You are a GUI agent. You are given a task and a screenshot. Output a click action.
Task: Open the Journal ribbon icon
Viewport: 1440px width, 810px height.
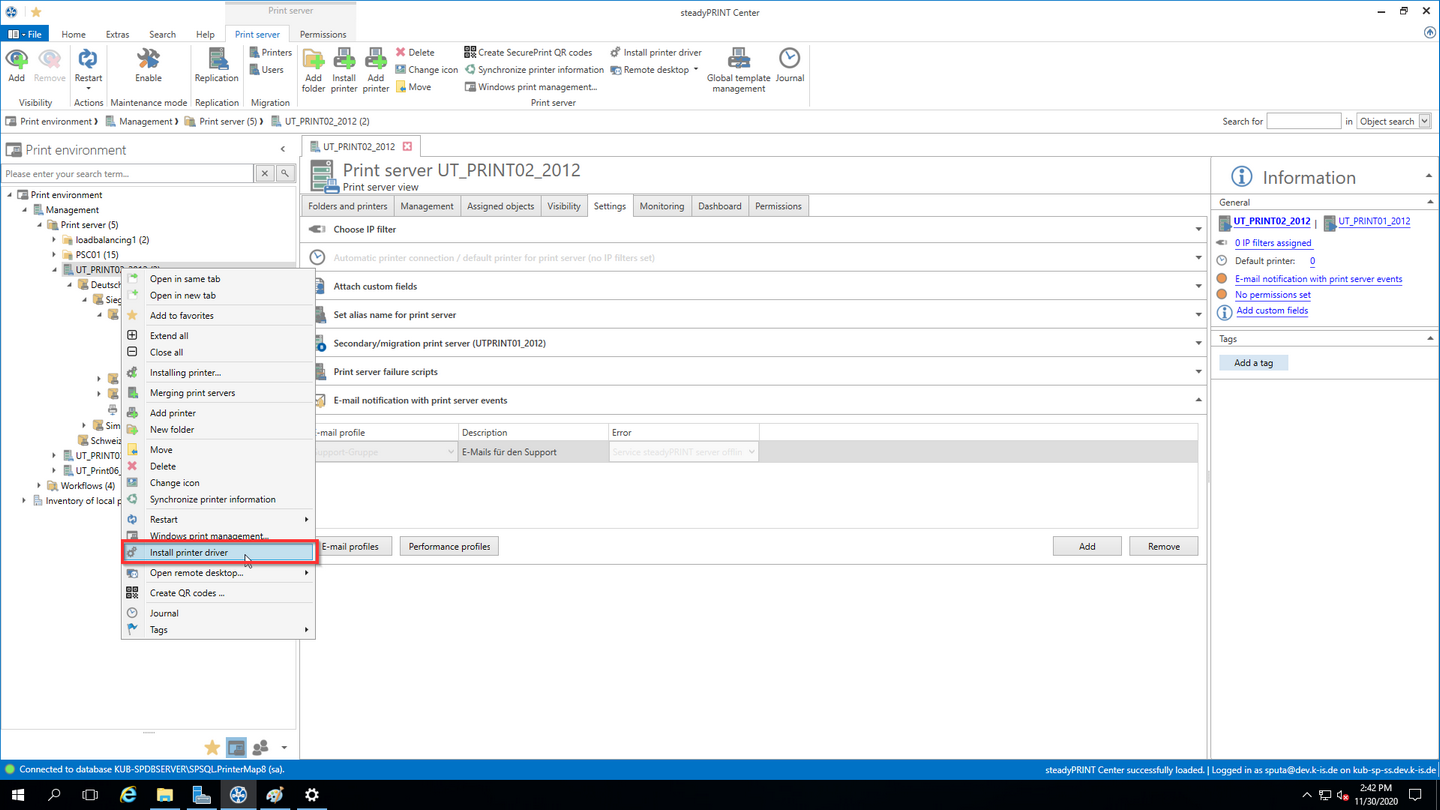pos(790,65)
